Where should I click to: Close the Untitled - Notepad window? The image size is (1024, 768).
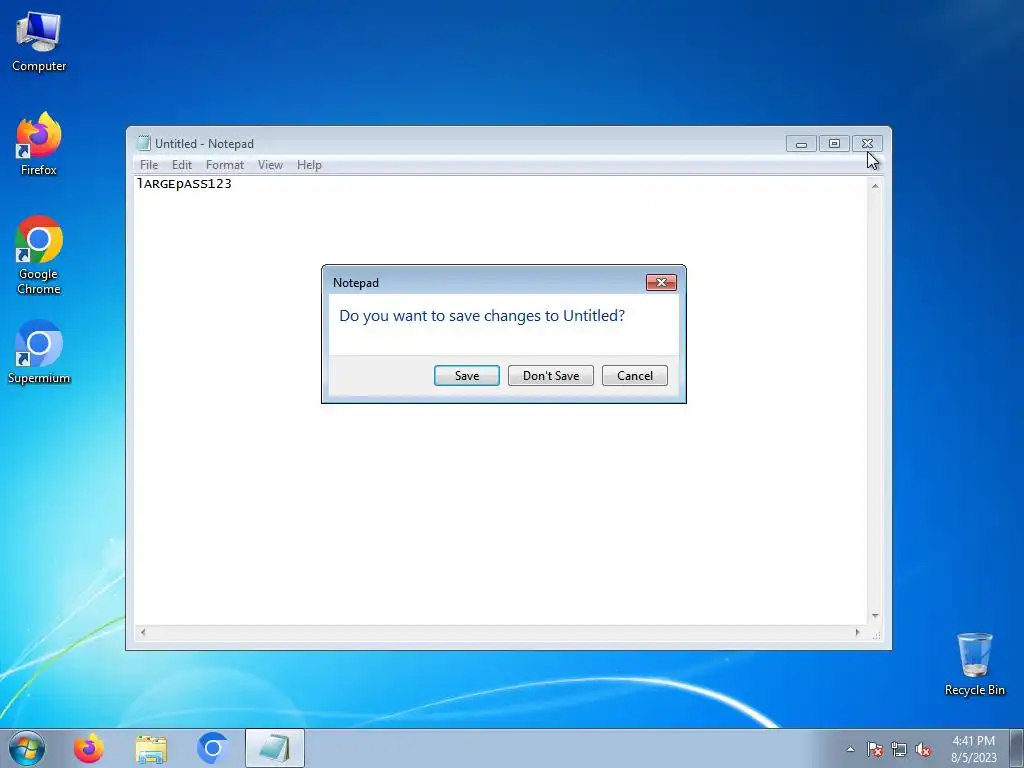[867, 144]
